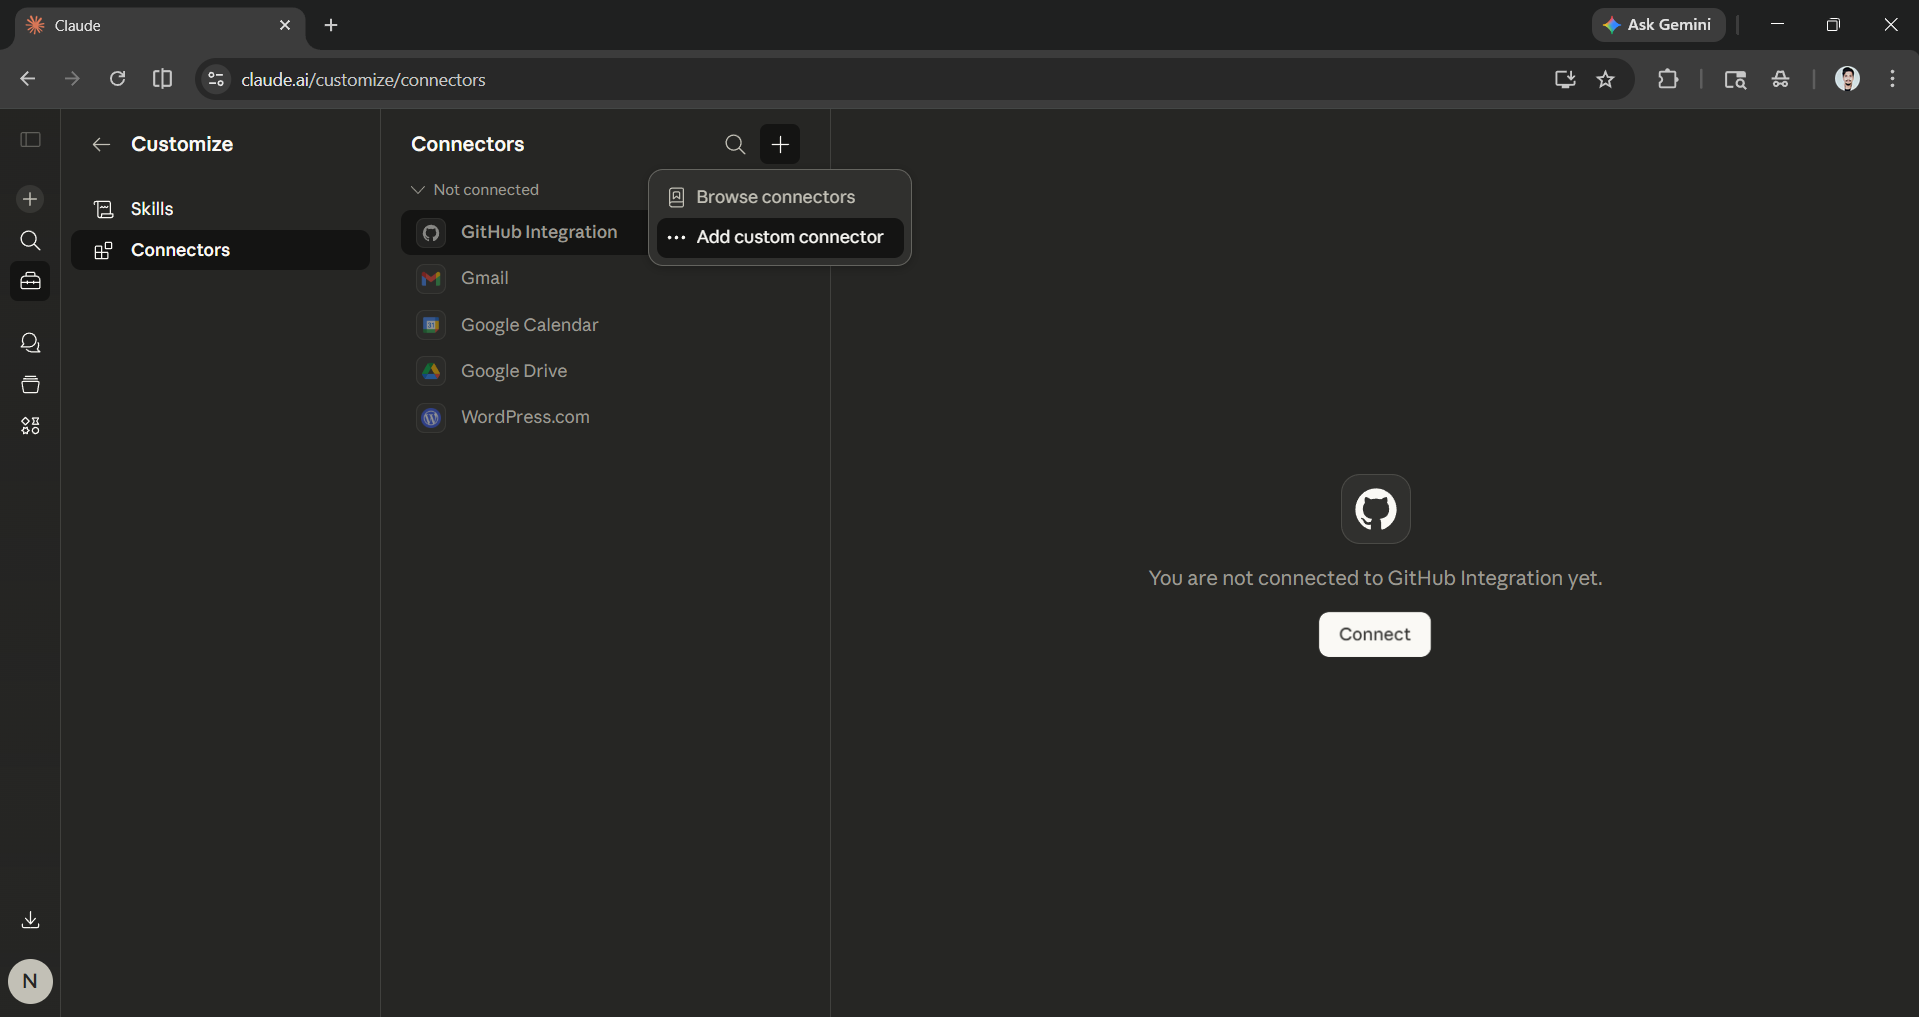Image resolution: width=1919 pixels, height=1017 pixels.
Task: Toggle the Claude sidebar panel icon
Action: pos(31,140)
